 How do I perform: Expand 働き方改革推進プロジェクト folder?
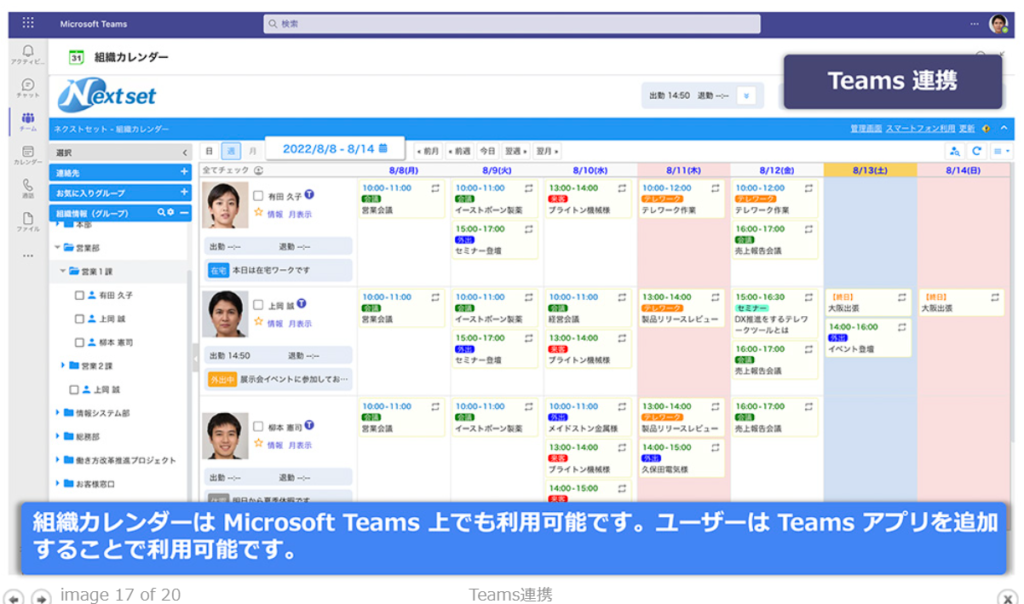coord(57,460)
